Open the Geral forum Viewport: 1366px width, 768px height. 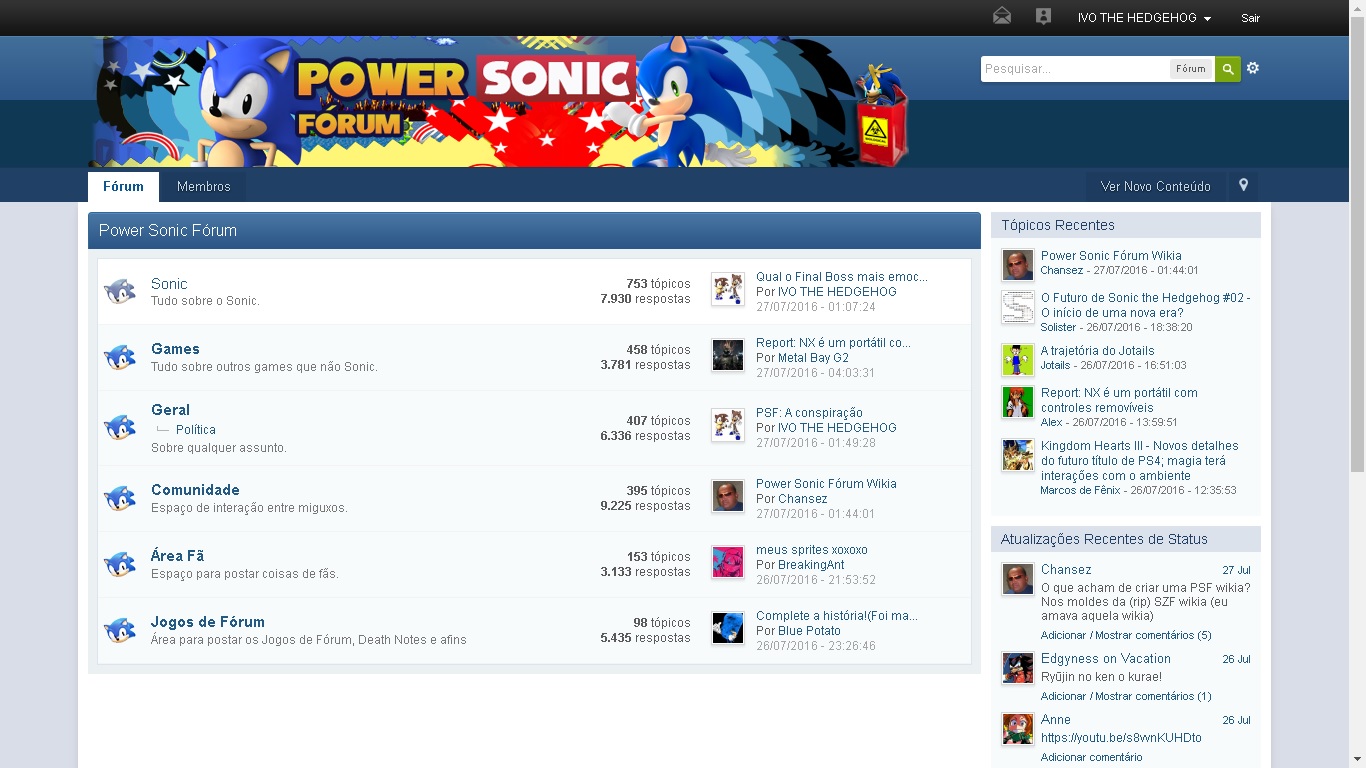[x=170, y=410]
